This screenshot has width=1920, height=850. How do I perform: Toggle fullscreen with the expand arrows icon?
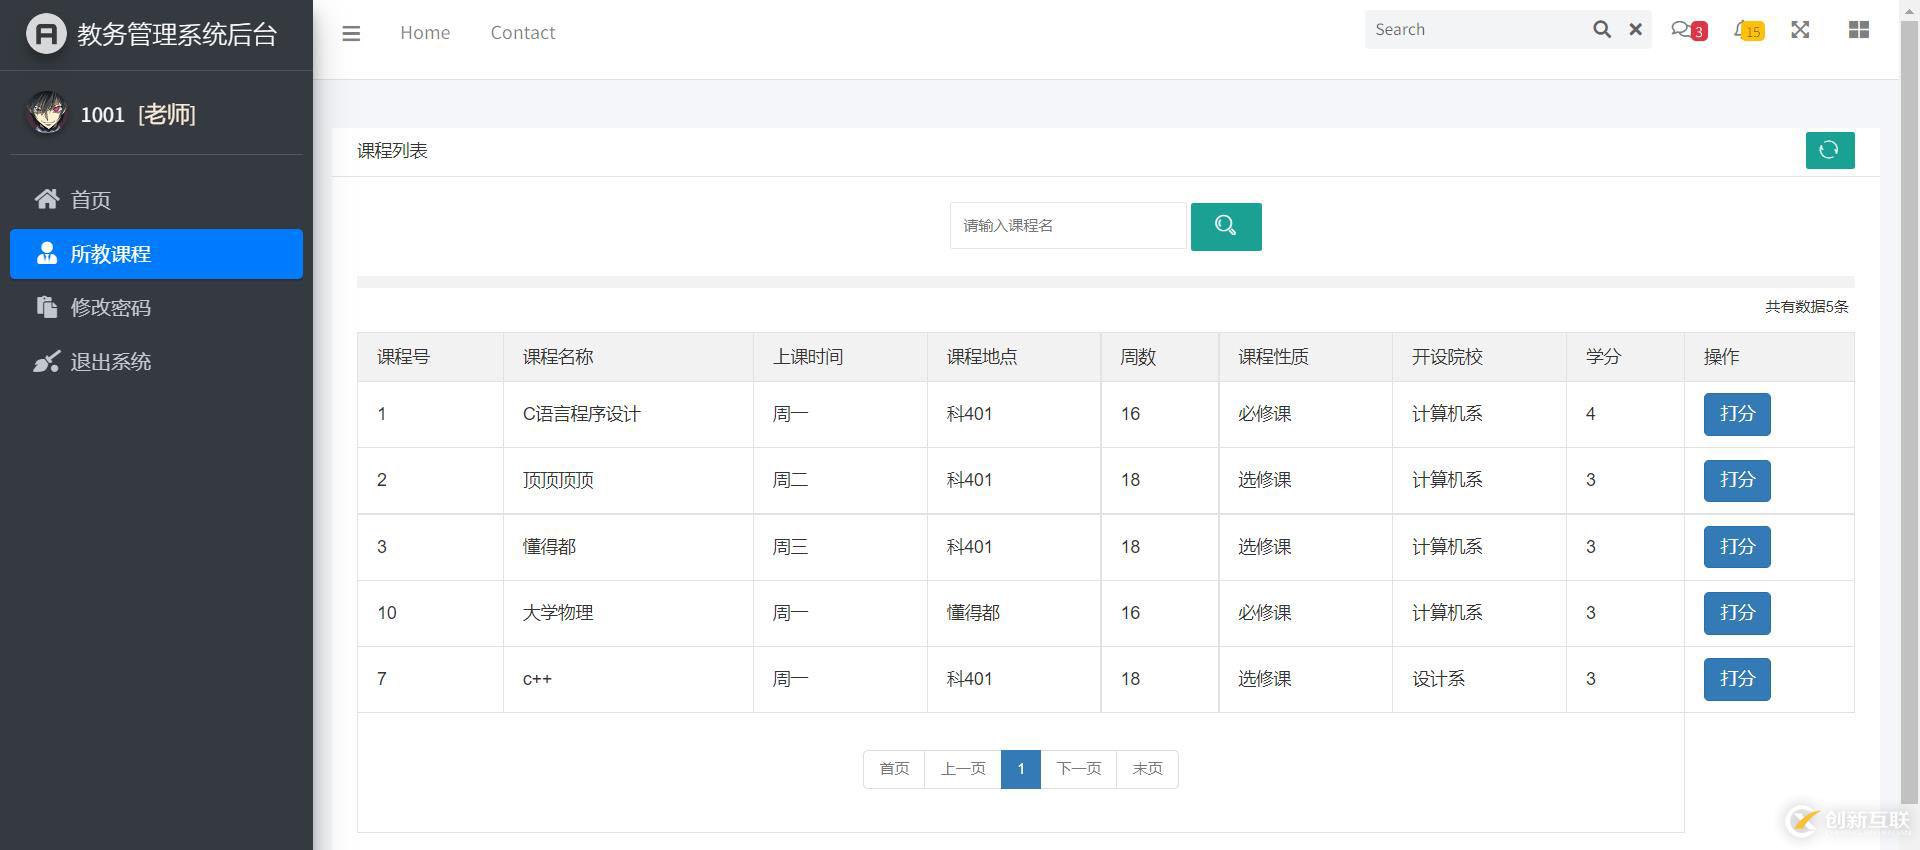(1800, 30)
